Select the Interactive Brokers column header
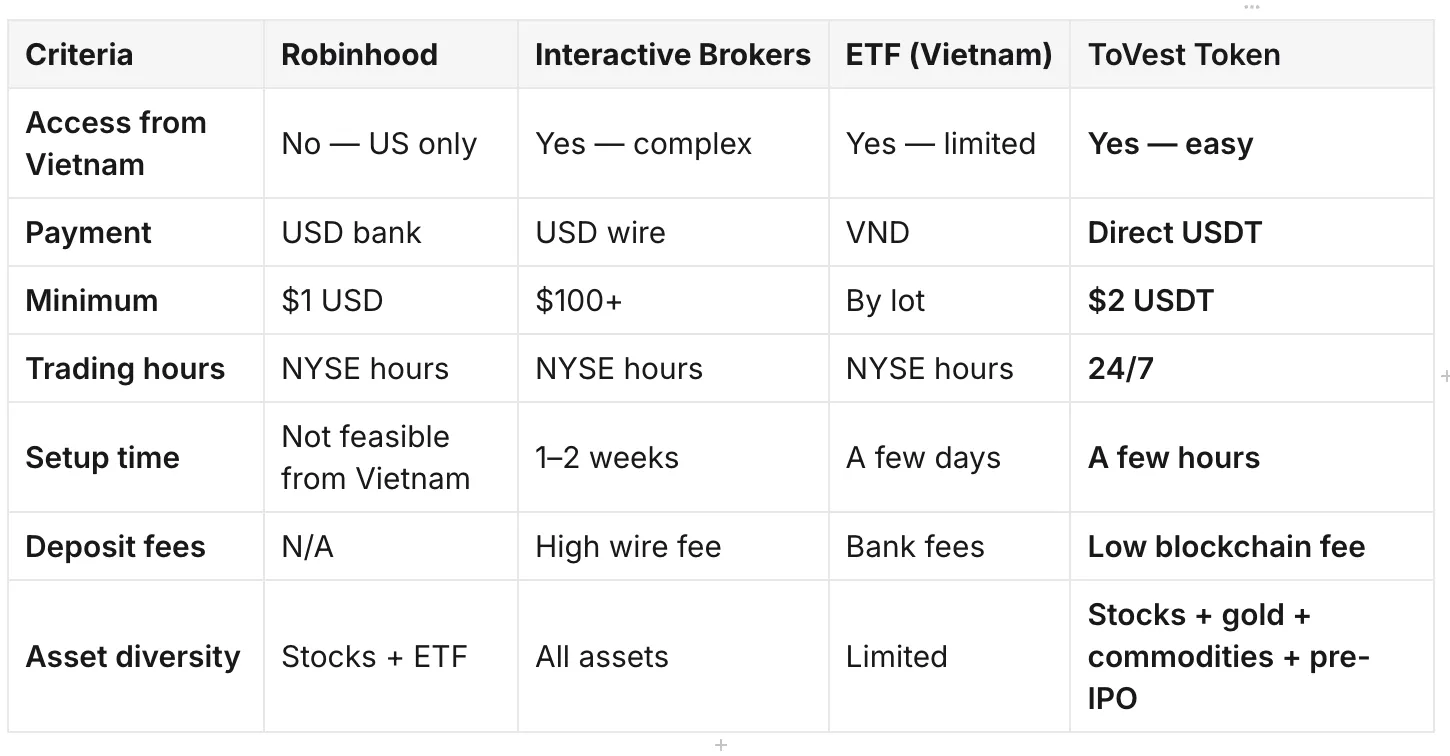 (x=673, y=54)
